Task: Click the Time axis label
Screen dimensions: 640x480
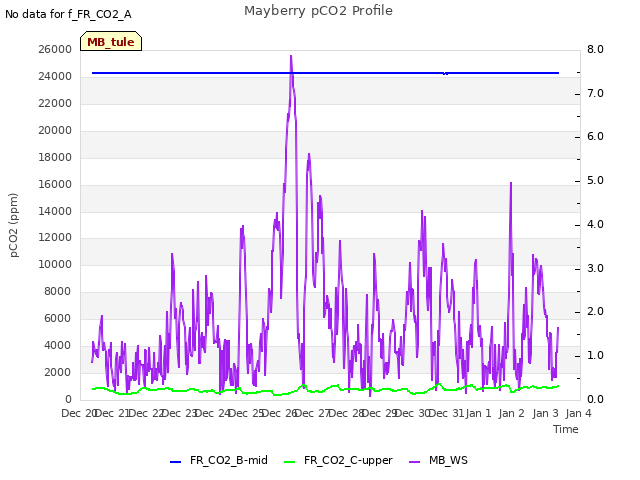Action: (566, 429)
